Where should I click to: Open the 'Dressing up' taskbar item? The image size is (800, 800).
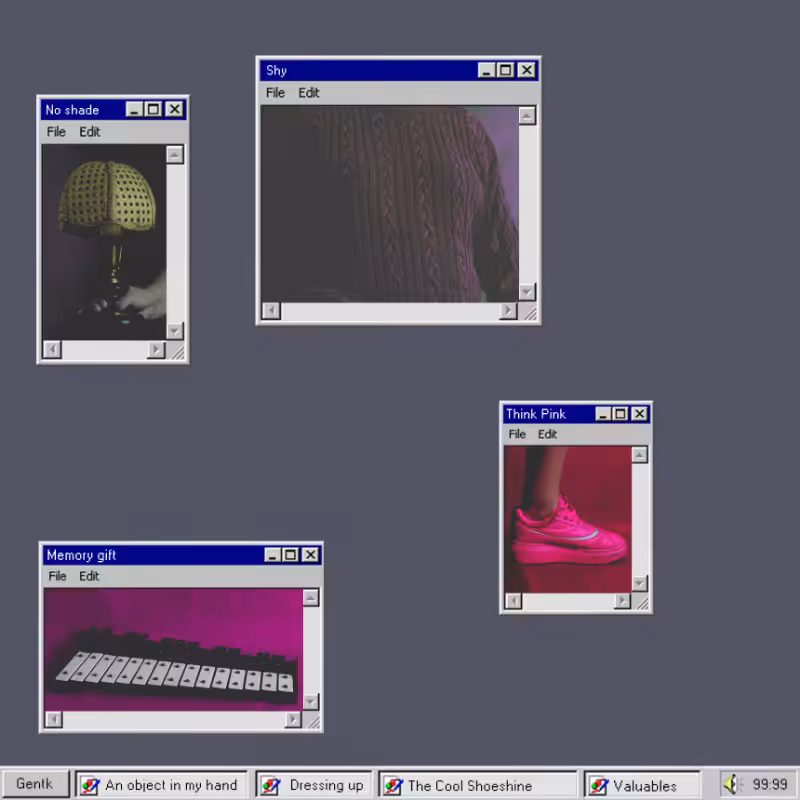[x=313, y=785]
